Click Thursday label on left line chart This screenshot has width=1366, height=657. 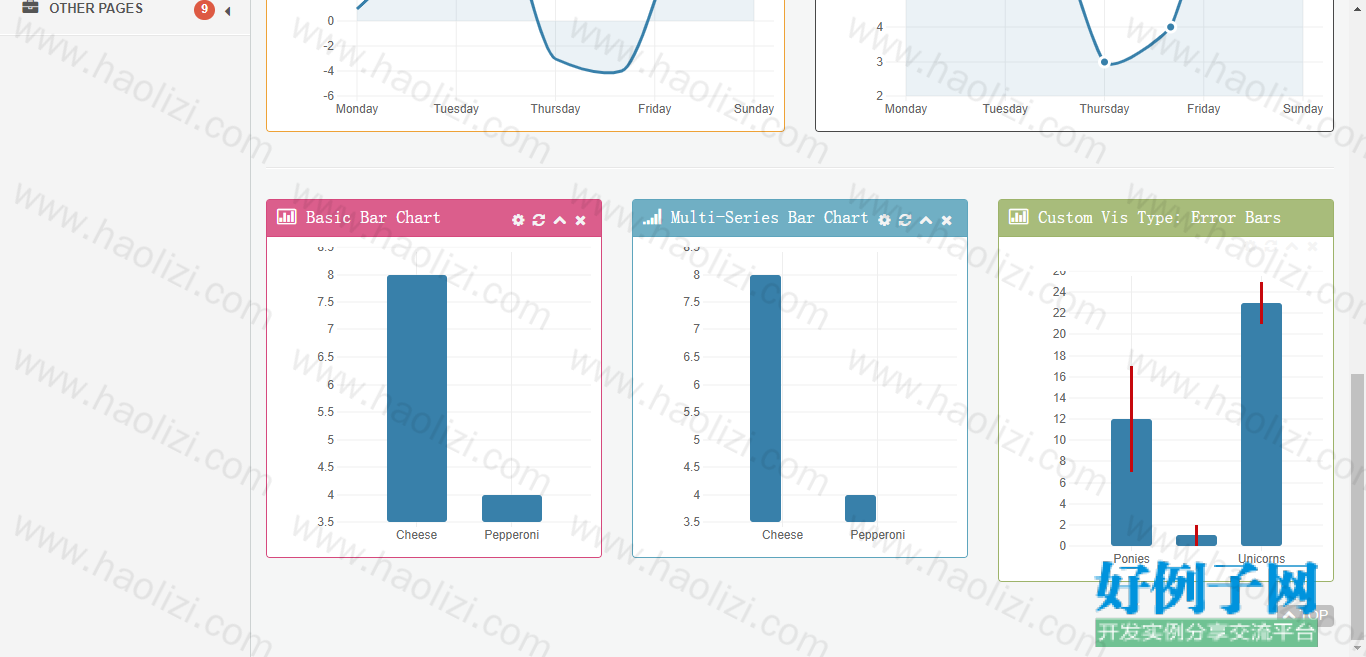[x=556, y=109]
